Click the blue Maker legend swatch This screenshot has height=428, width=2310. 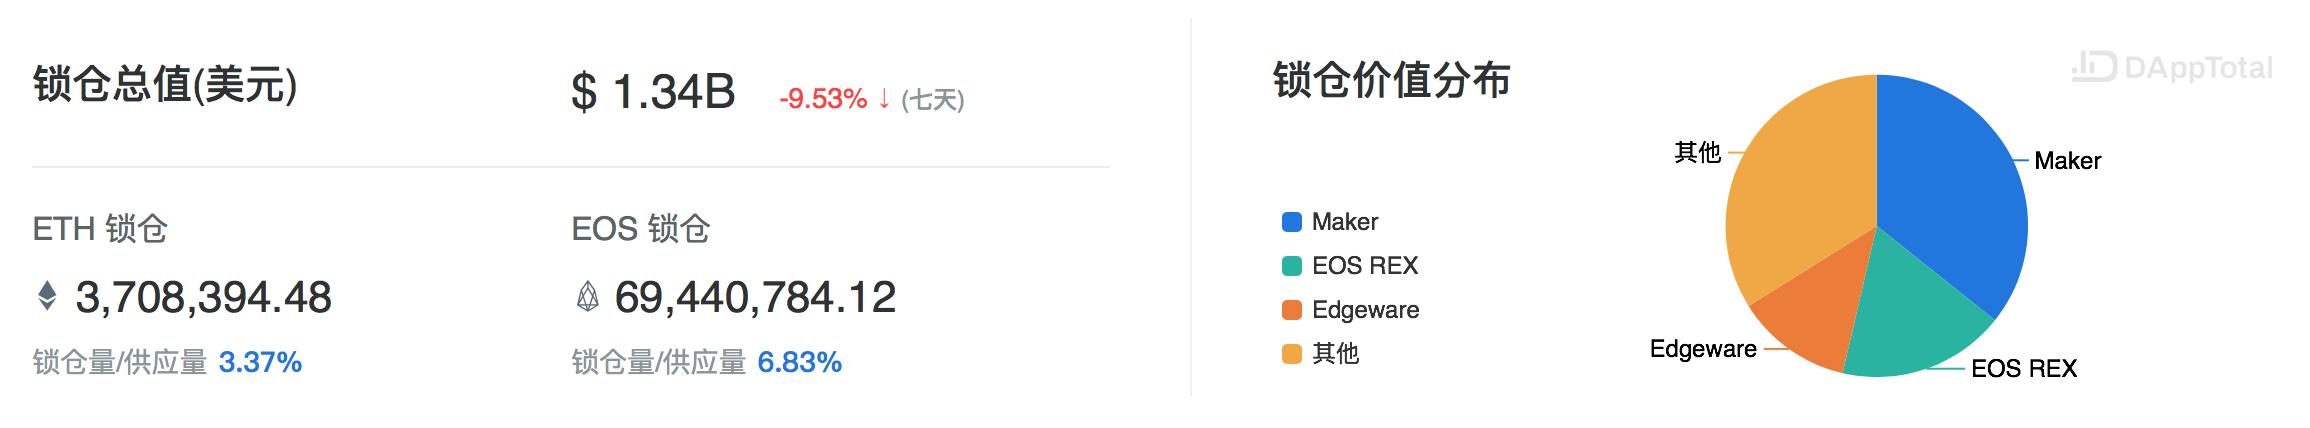[x=1292, y=222]
